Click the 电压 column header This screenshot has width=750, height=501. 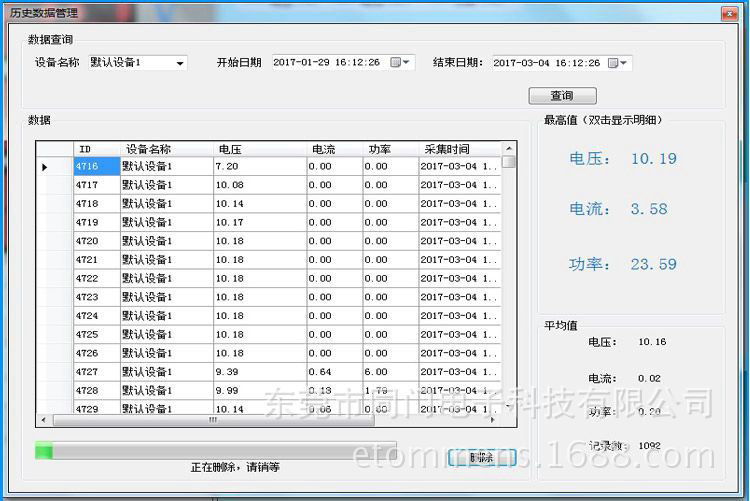(230, 149)
